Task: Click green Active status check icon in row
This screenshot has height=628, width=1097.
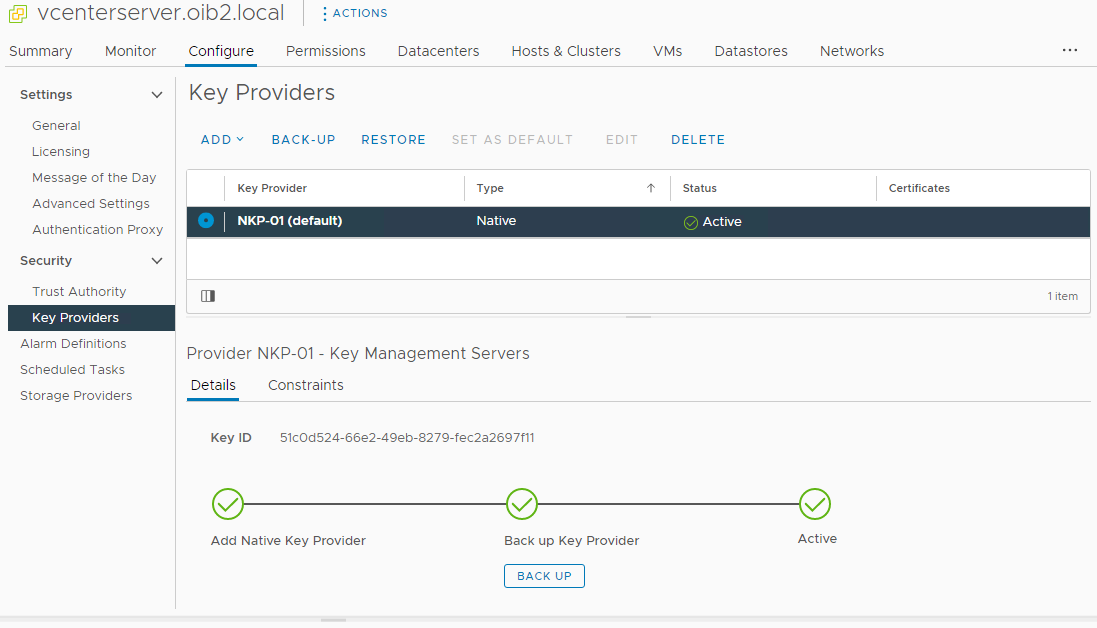Action: [x=691, y=222]
